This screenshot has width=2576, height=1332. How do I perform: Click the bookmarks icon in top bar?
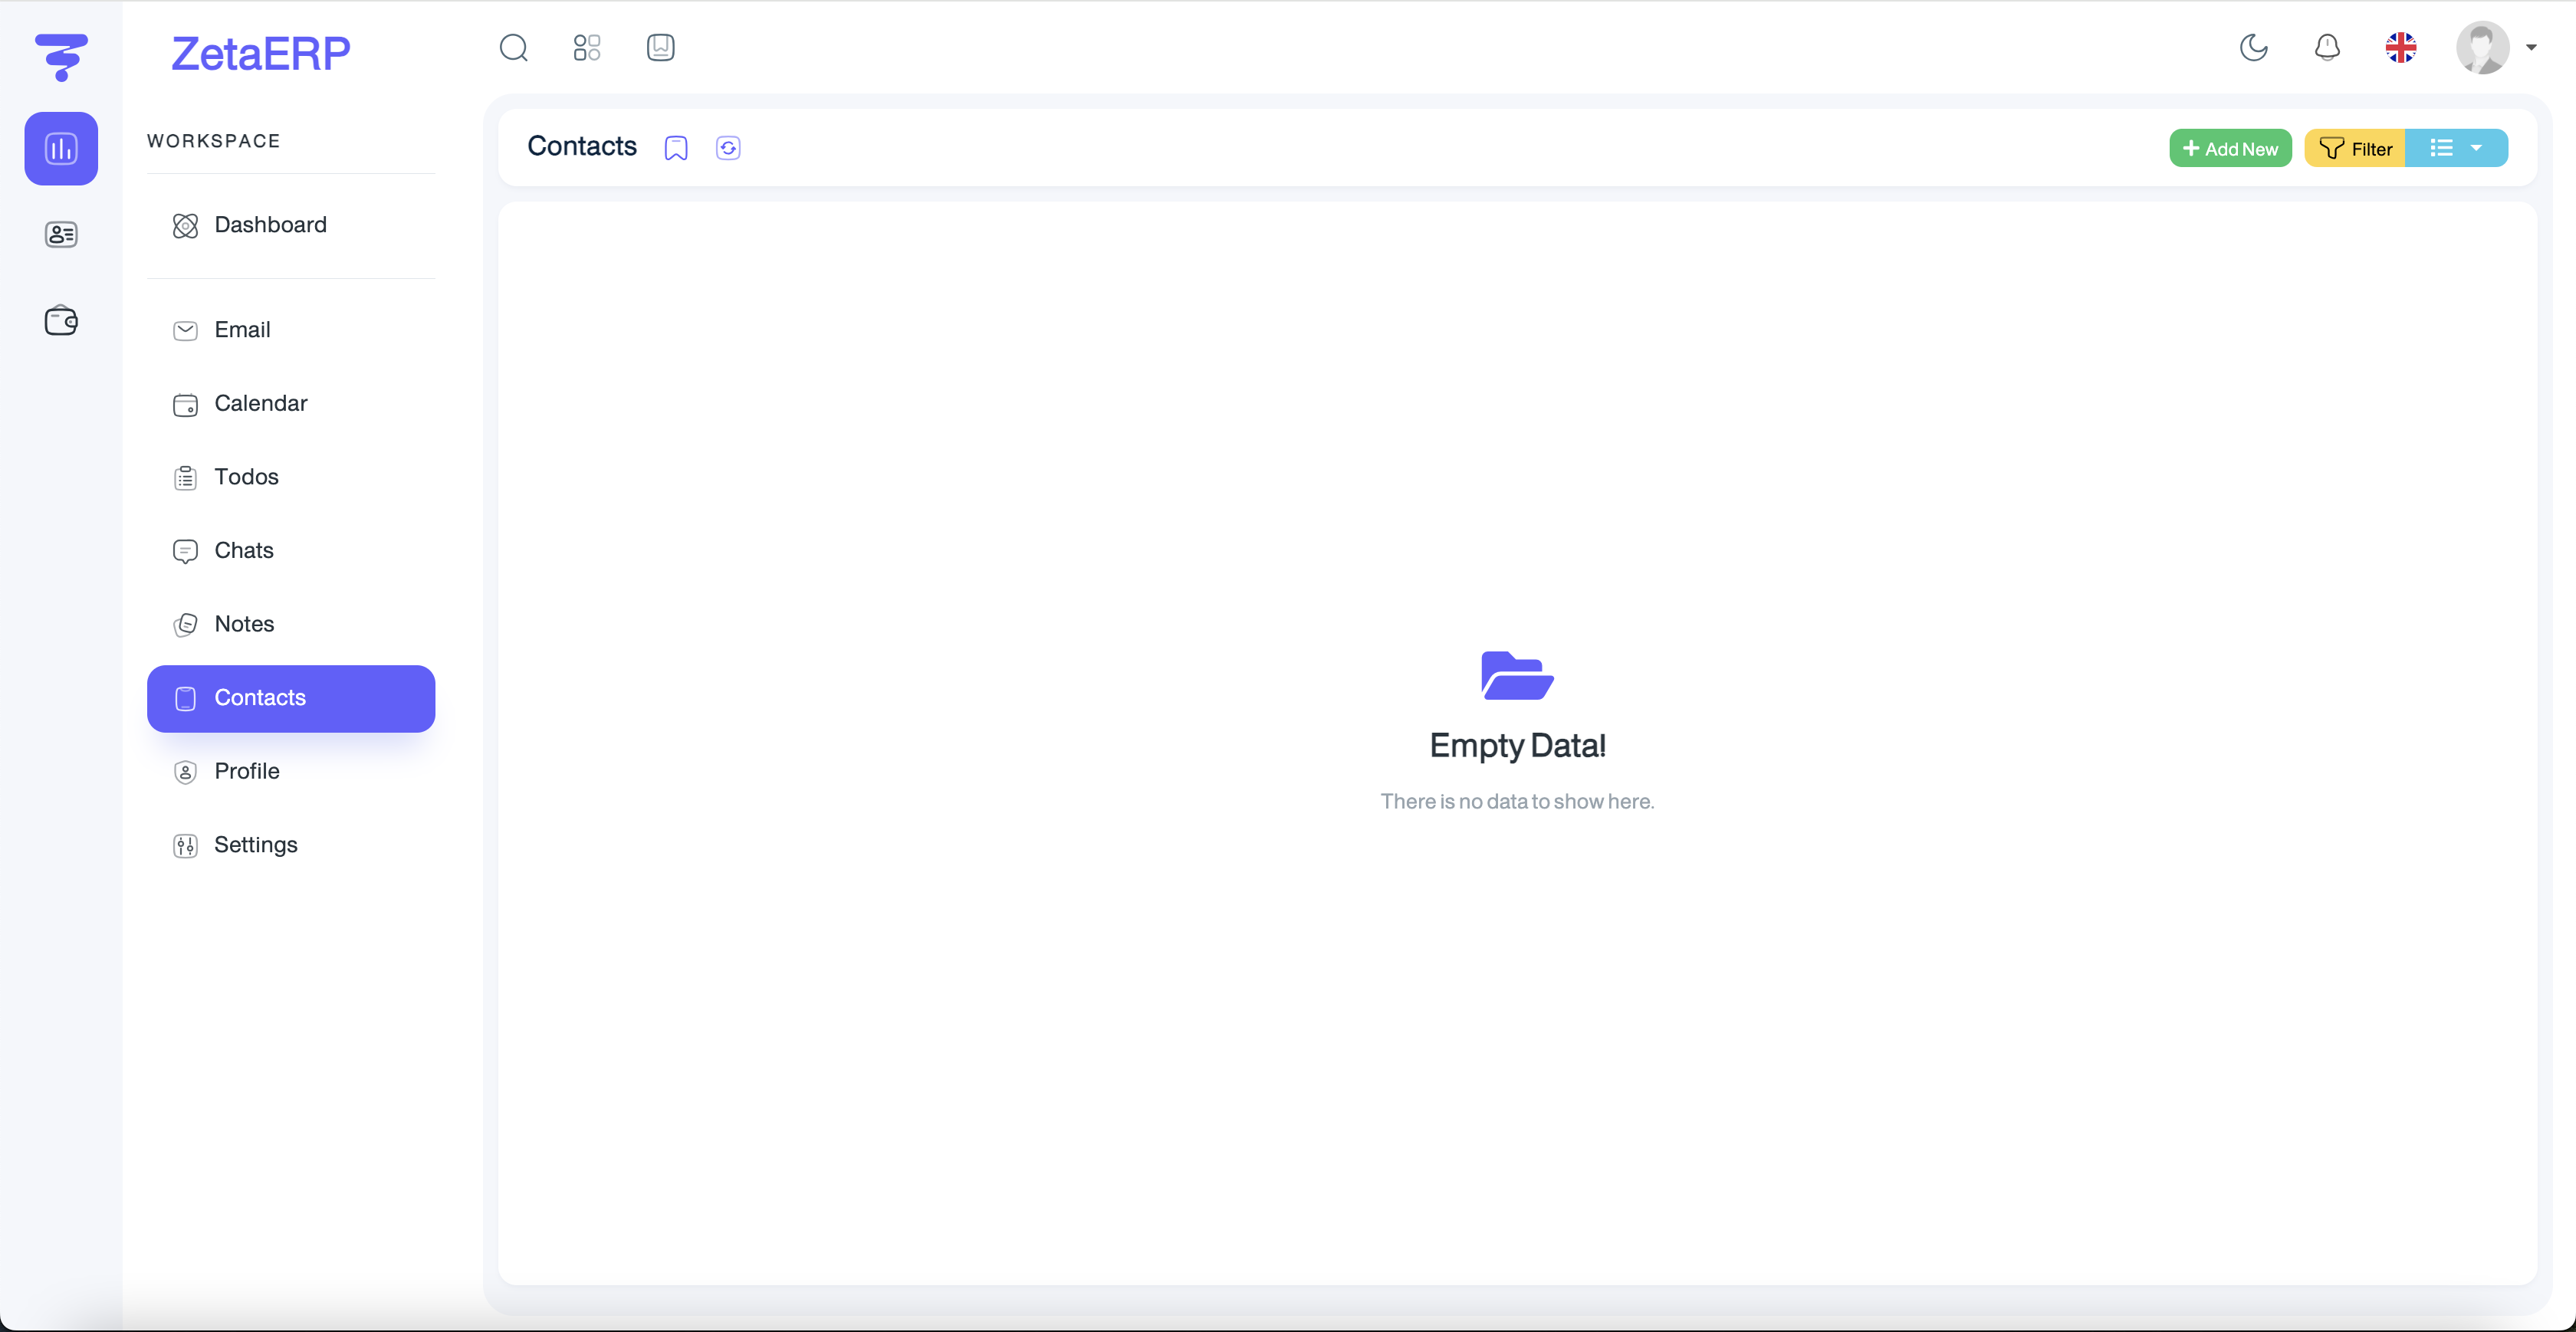pyautogui.click(x=660, y=48)
